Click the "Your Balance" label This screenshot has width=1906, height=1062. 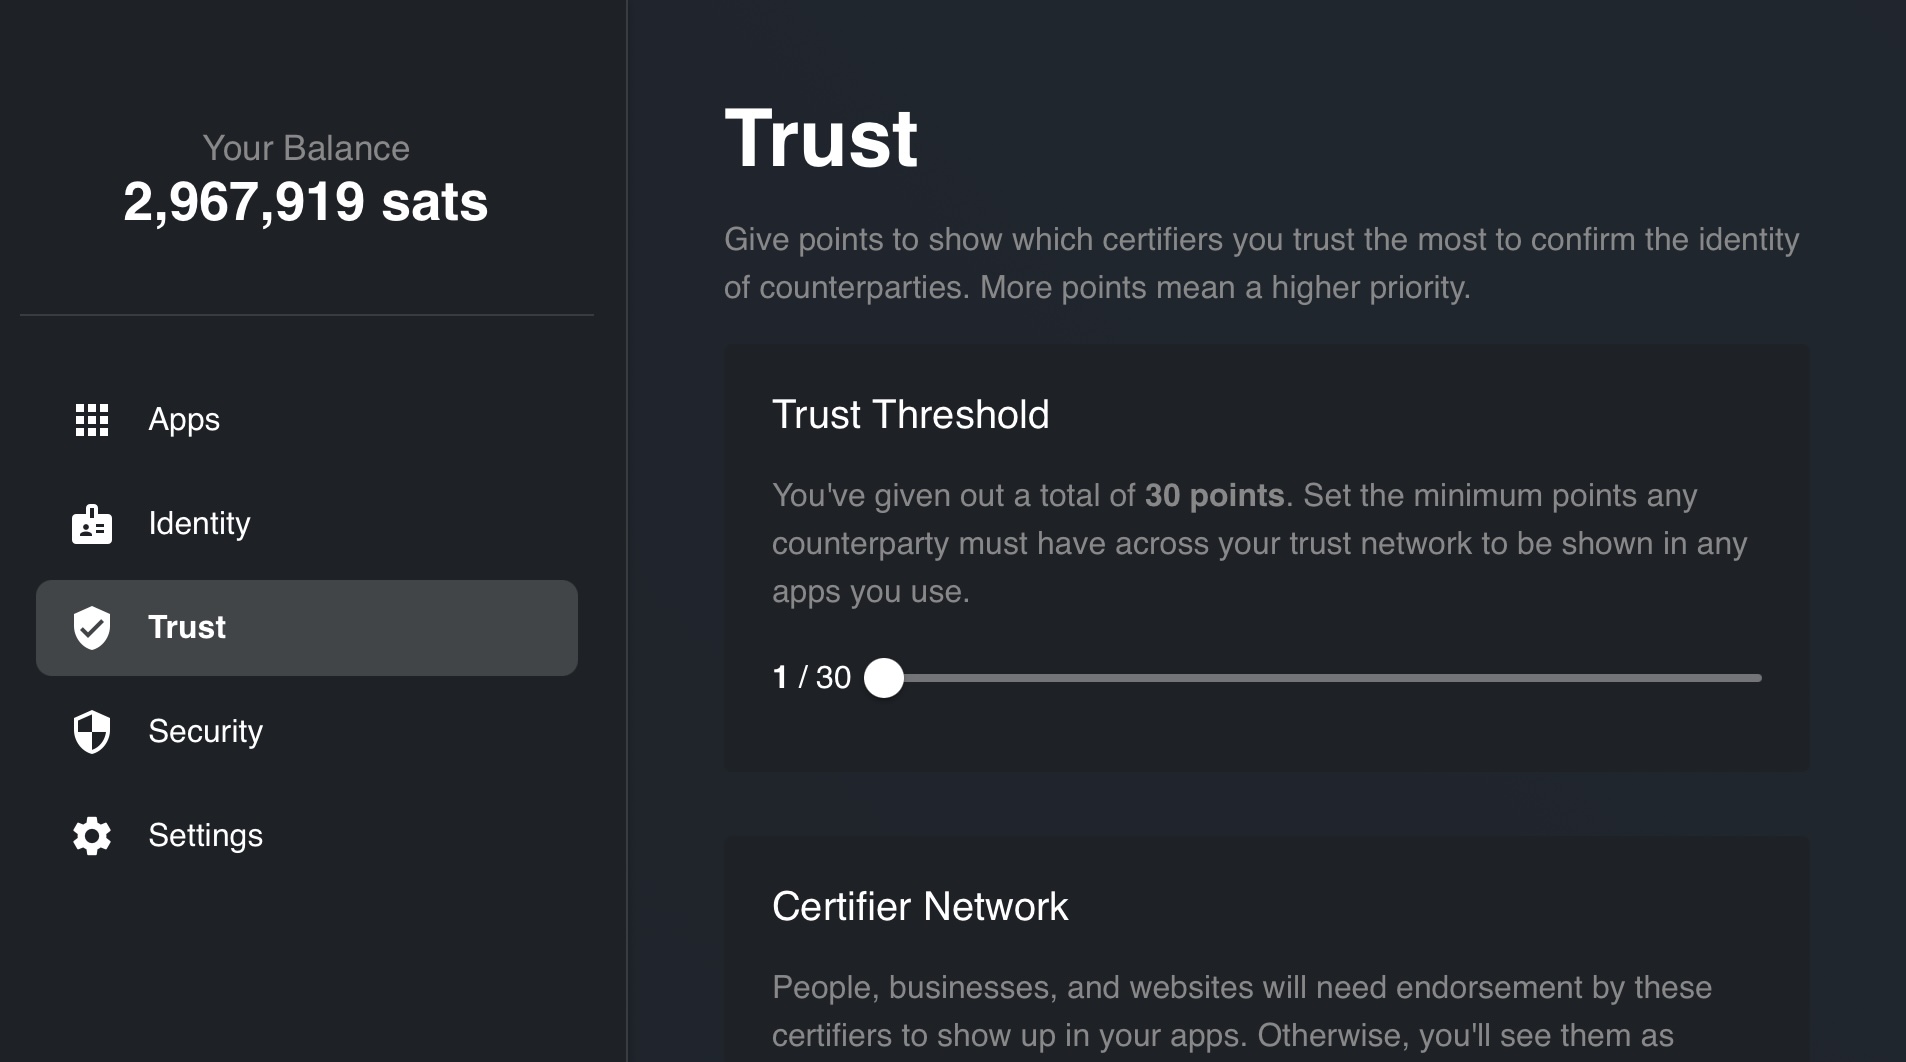[x=305, y=148]
